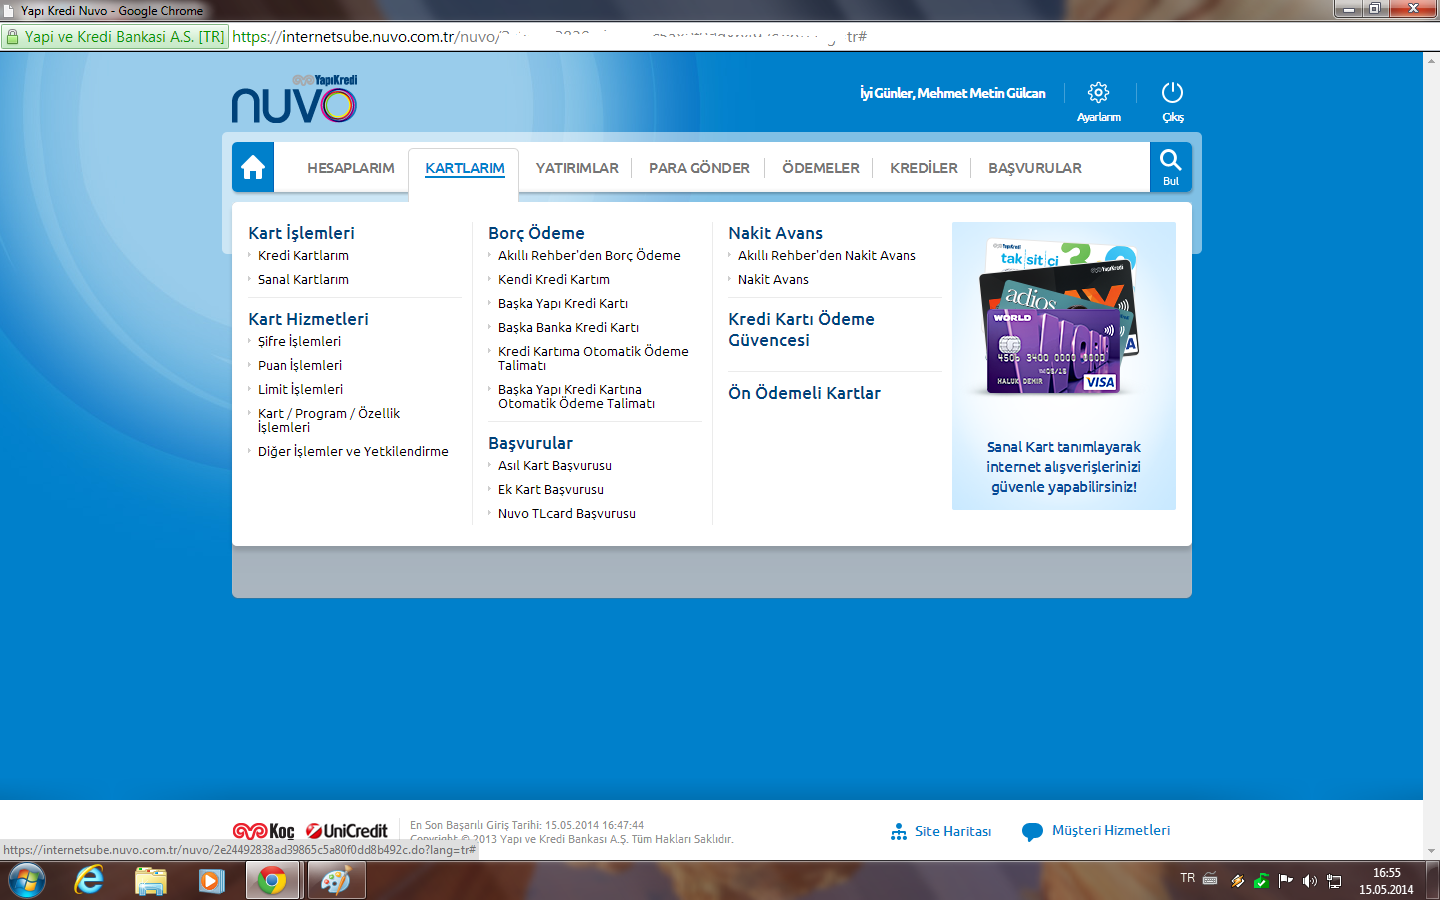1440x900 pixels.
Task: Click the Kart İşlemleri heading
Action: click(301, 233)
